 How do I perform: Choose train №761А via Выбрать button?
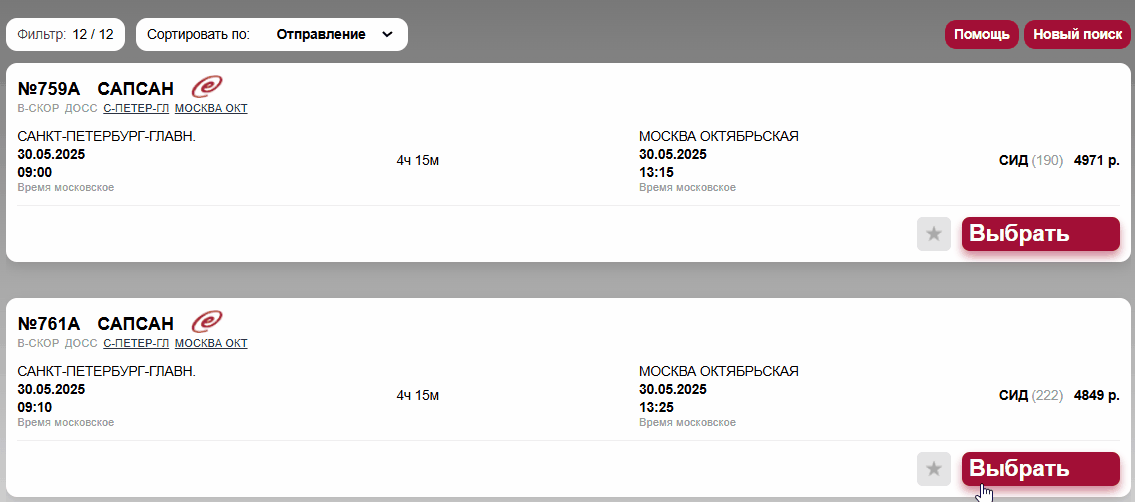pos(1041,469)
